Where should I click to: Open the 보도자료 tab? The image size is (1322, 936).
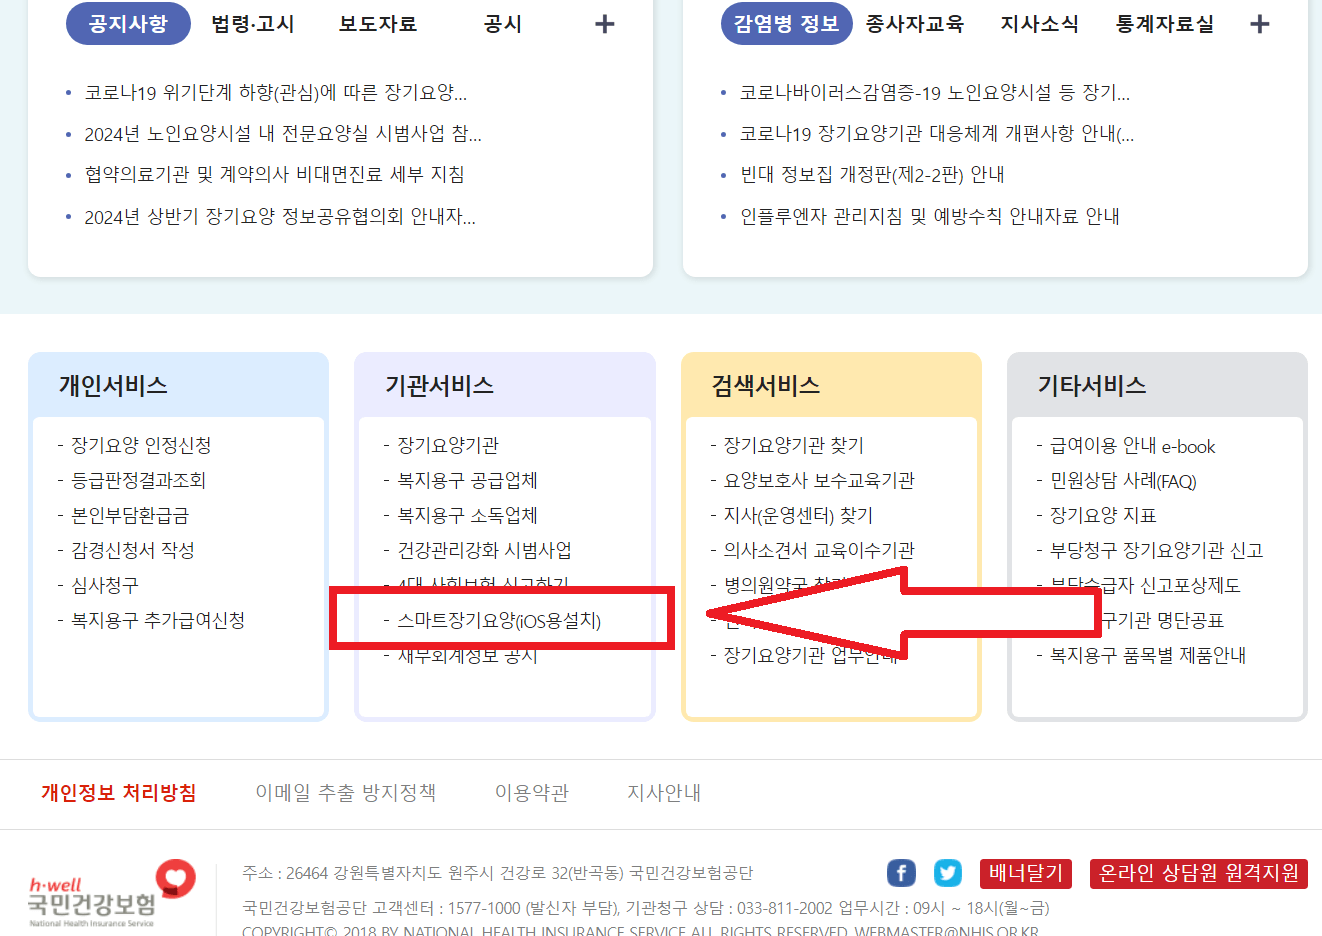click(x=376, y=23)
